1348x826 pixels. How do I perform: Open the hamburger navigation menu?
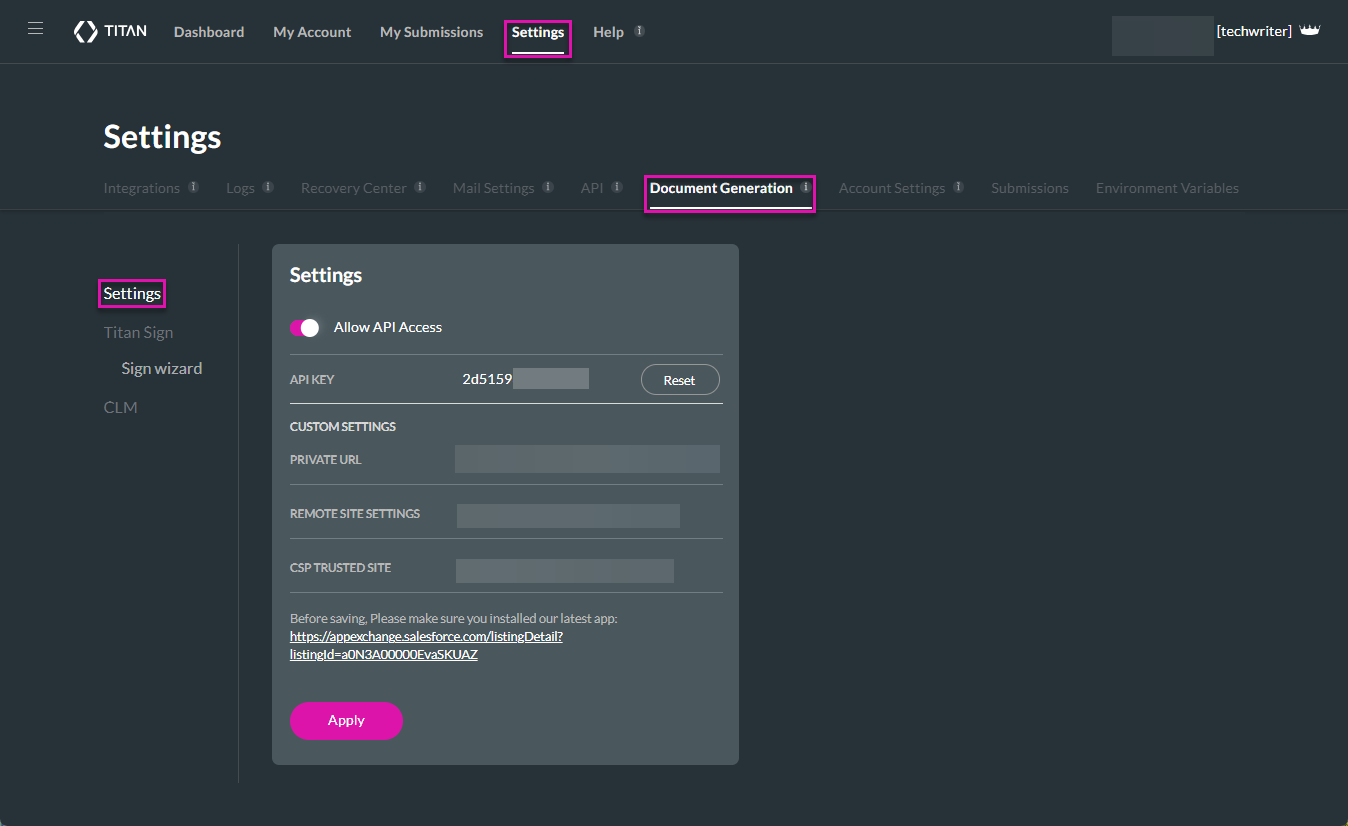pos(35,27)
